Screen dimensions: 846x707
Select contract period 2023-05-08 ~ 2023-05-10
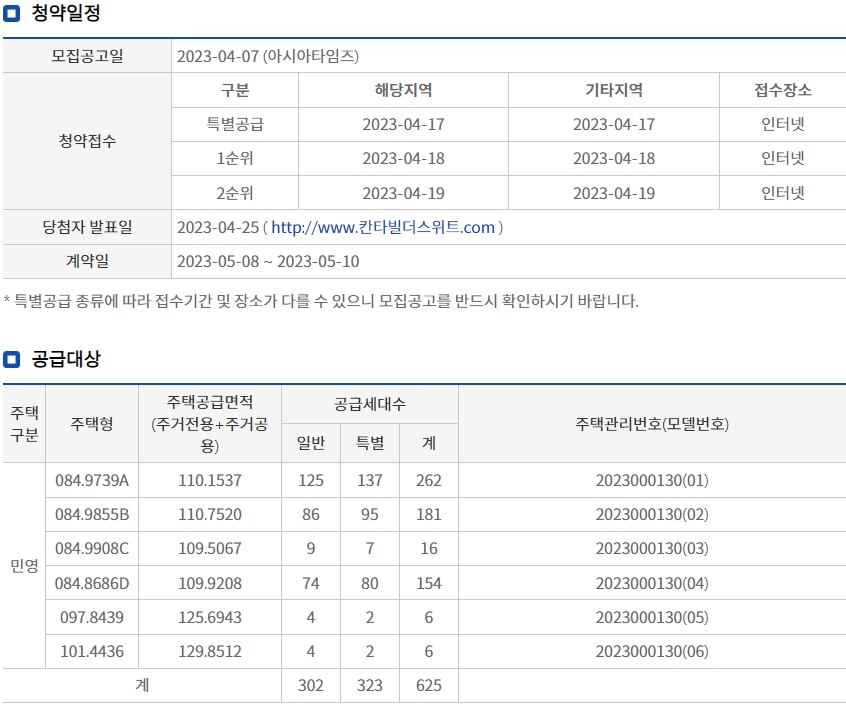268,261
